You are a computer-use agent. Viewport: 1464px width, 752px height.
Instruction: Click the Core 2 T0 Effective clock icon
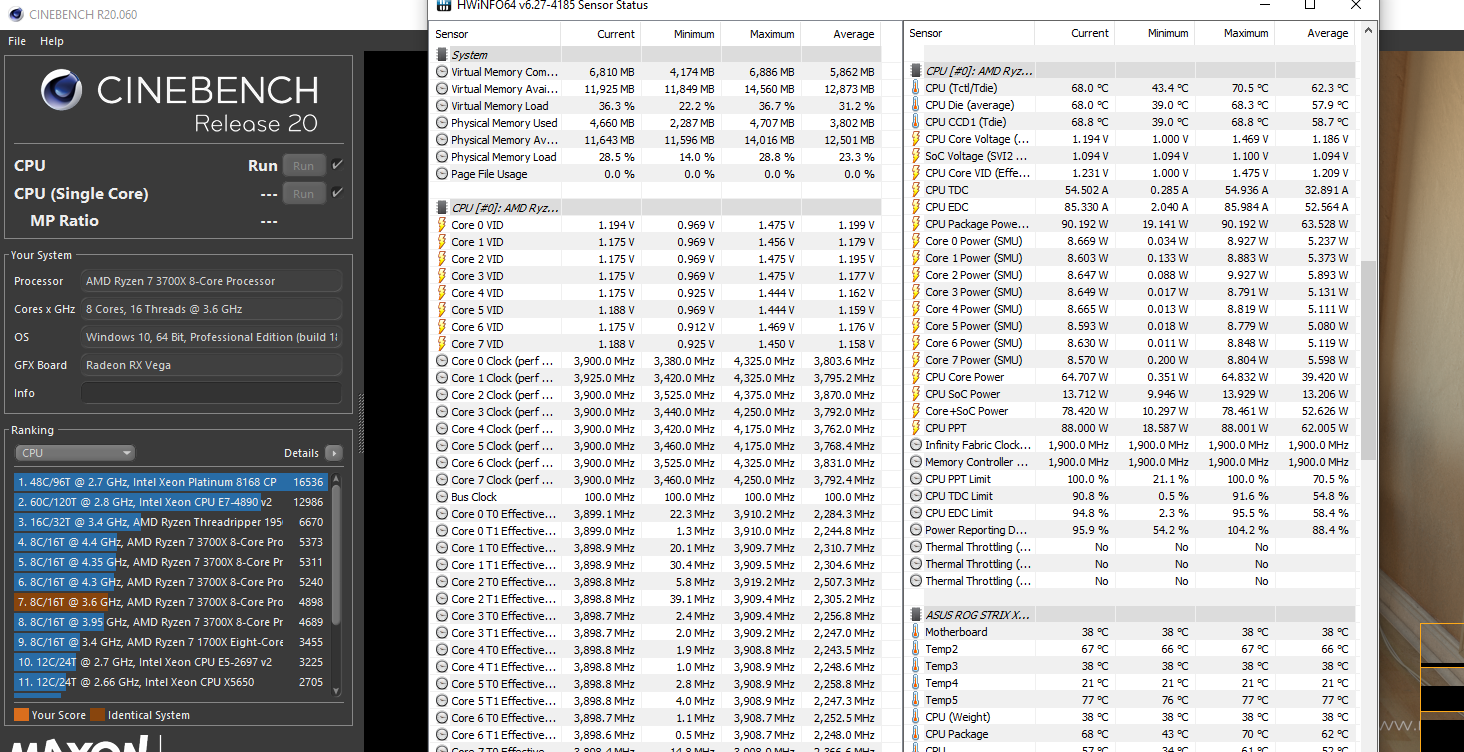[x=442, y=582]
